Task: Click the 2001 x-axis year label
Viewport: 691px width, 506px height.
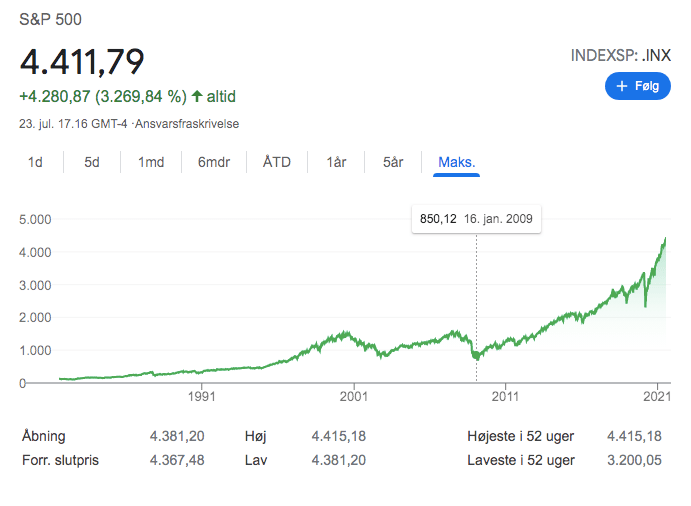Action: [x=355, y=396]
